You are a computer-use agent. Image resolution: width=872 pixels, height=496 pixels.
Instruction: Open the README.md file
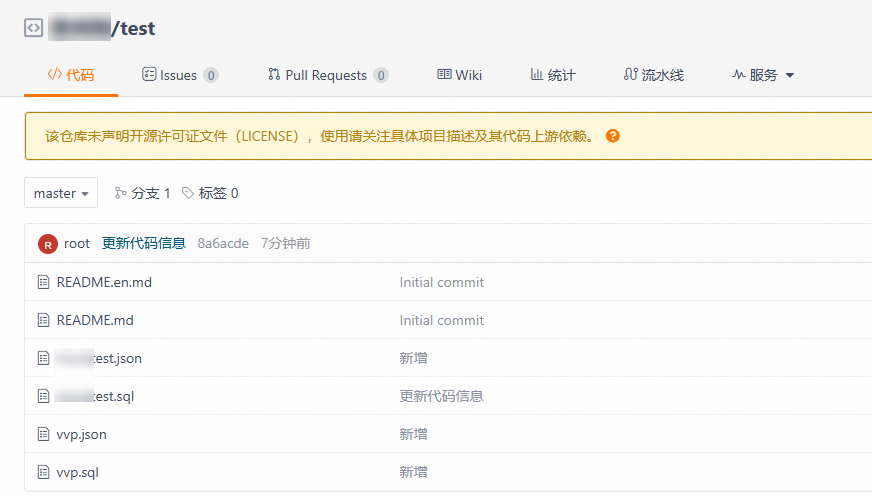coord(95,320)
